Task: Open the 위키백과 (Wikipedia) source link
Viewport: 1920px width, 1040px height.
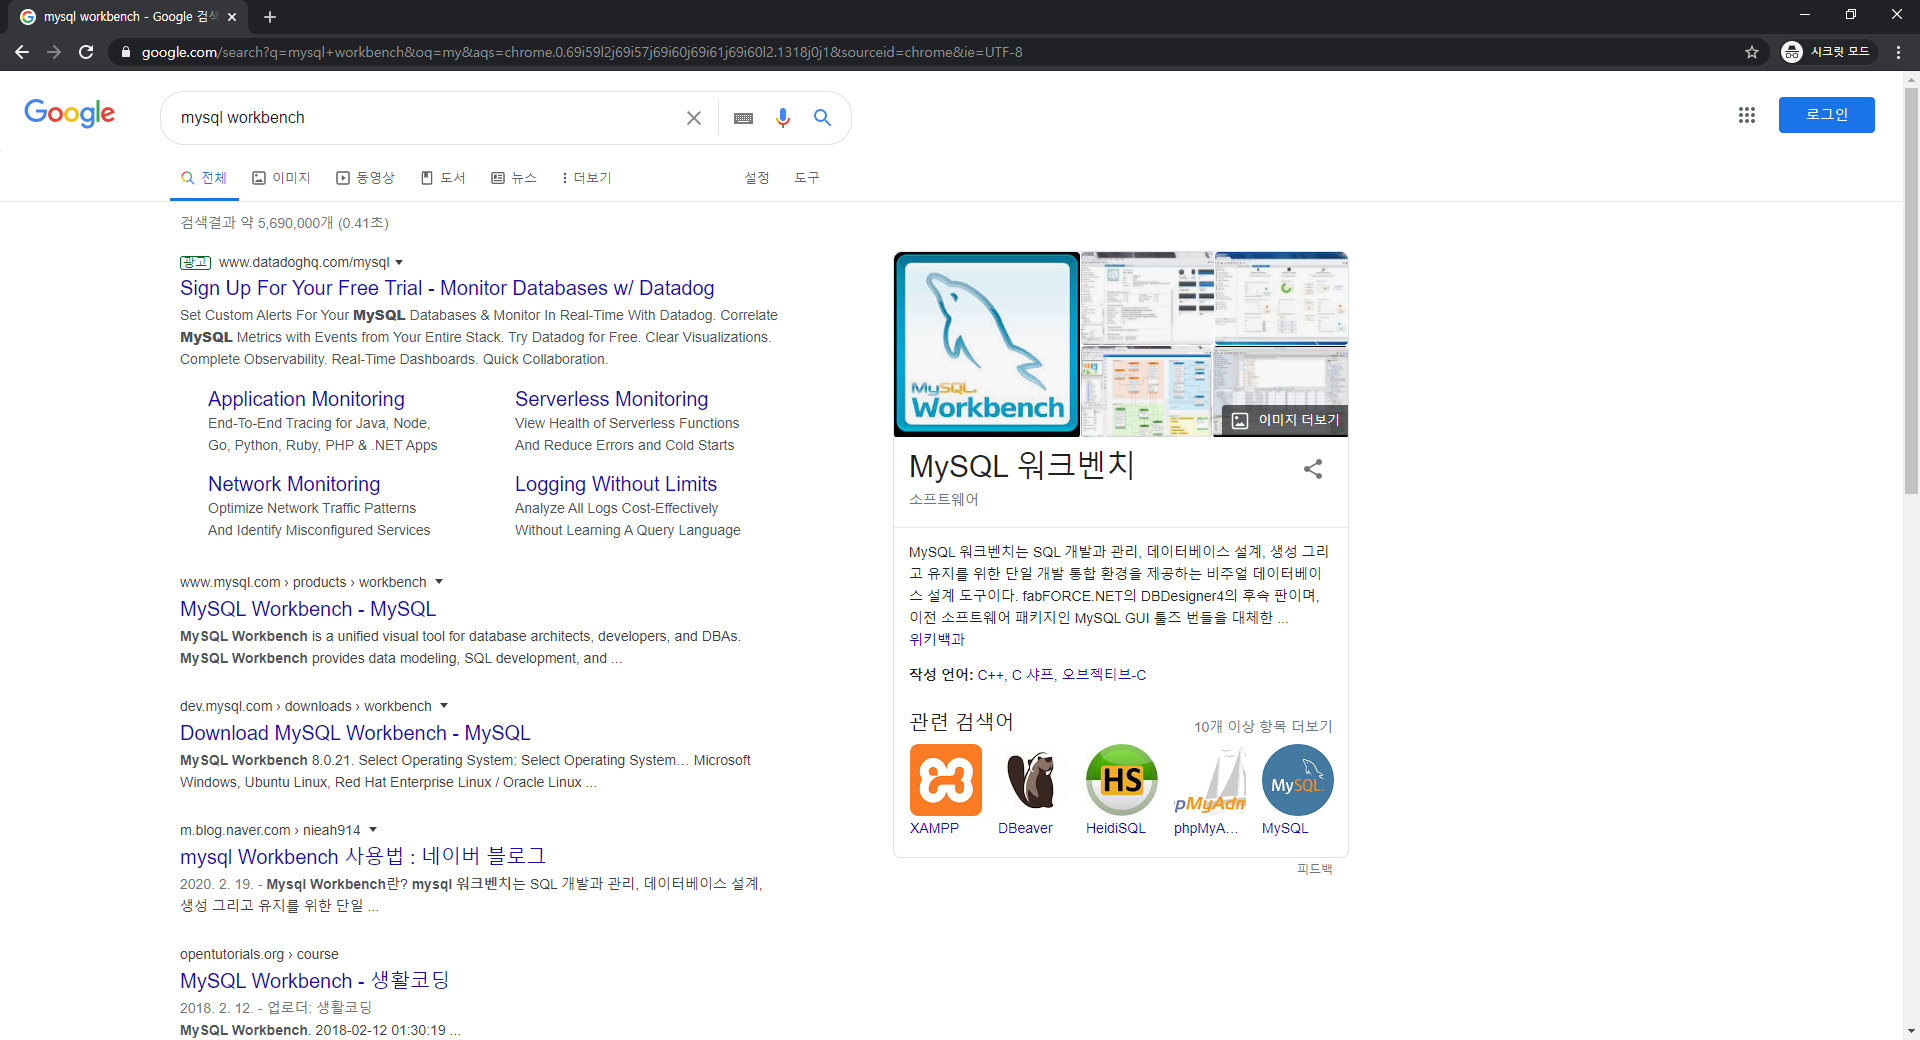Action: pos(937,640)
